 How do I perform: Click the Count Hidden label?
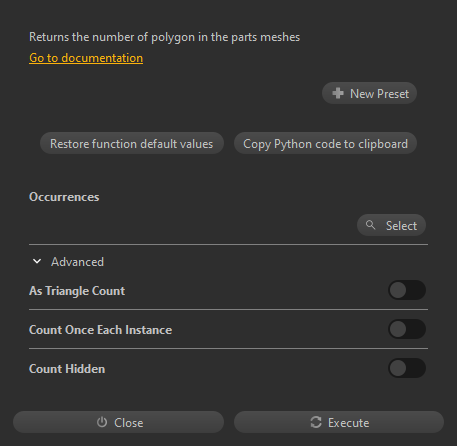pos(67,369)
